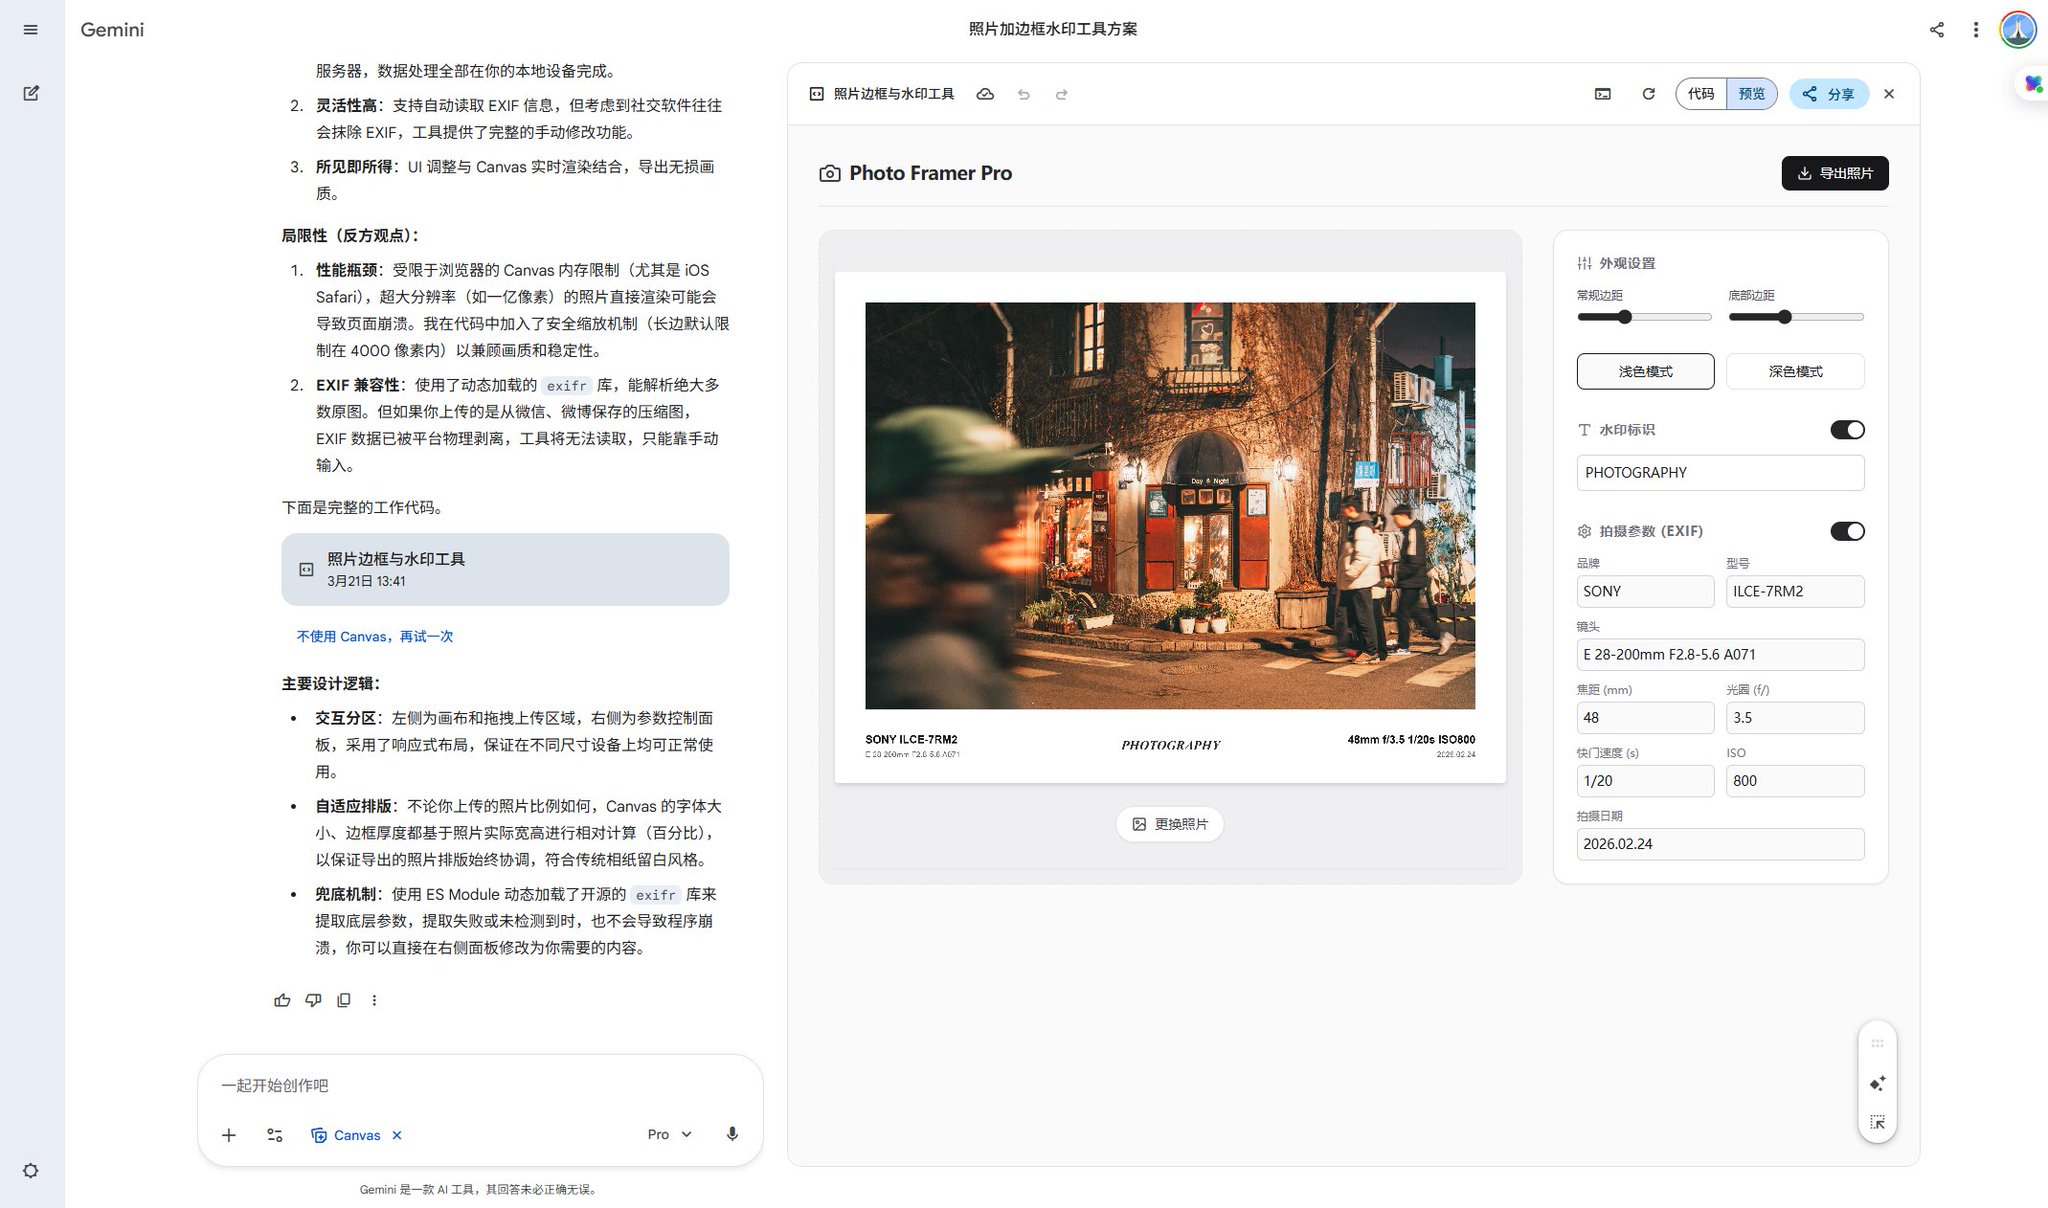Viewport: 2048px width, 1208px height.
Task: Adjust the 底部边距 slider
Action: pyautogui.click(x=1795, y=317)
